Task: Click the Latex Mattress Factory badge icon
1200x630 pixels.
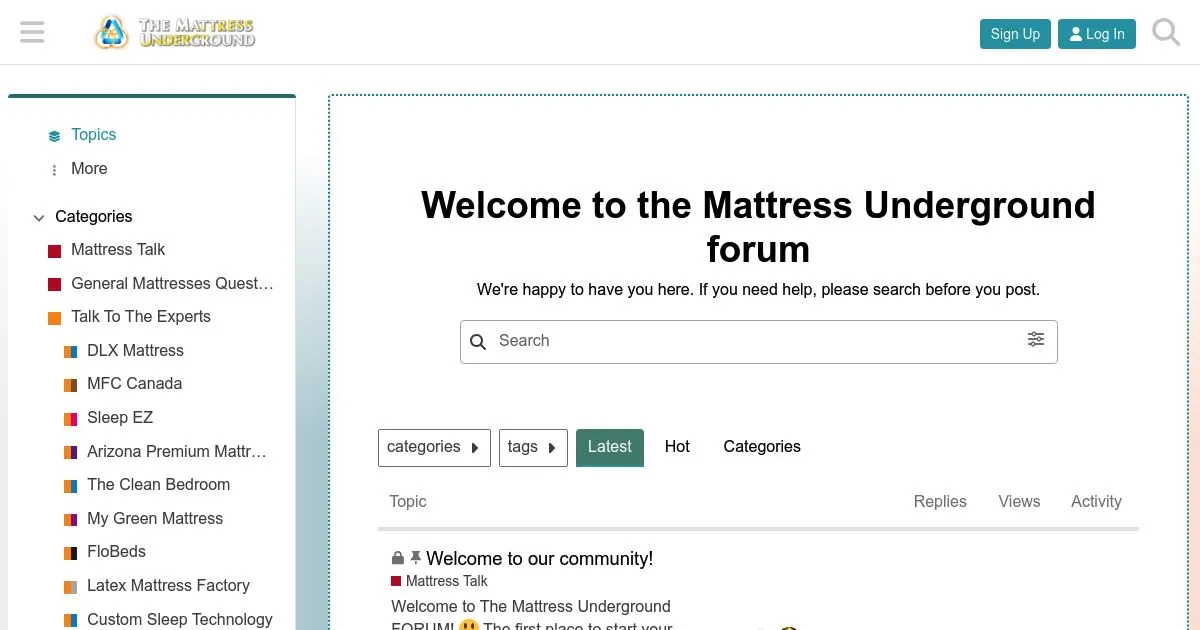Action: click(71, 587)
